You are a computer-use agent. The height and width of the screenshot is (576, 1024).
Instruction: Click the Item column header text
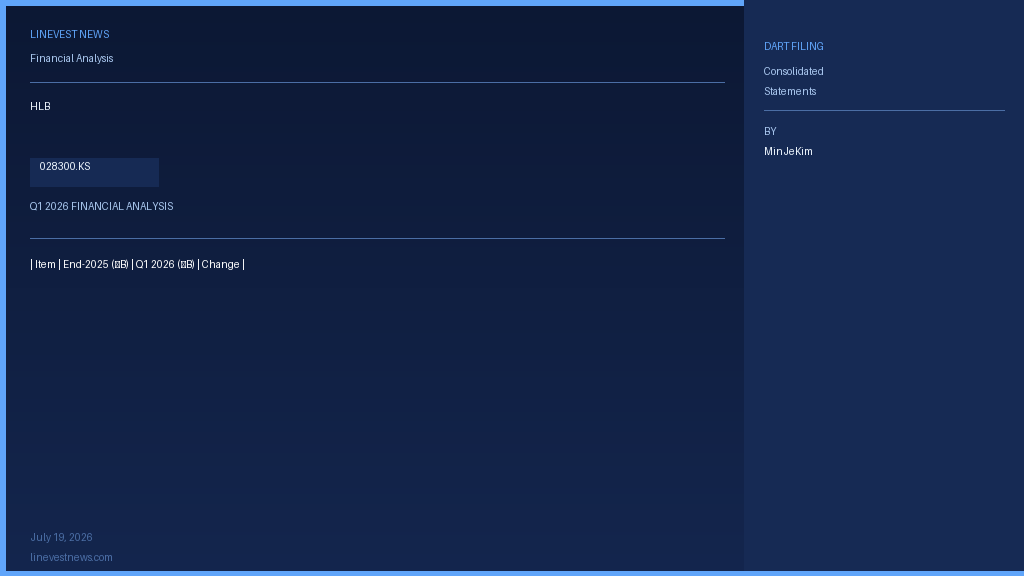(x=45, y=264)
